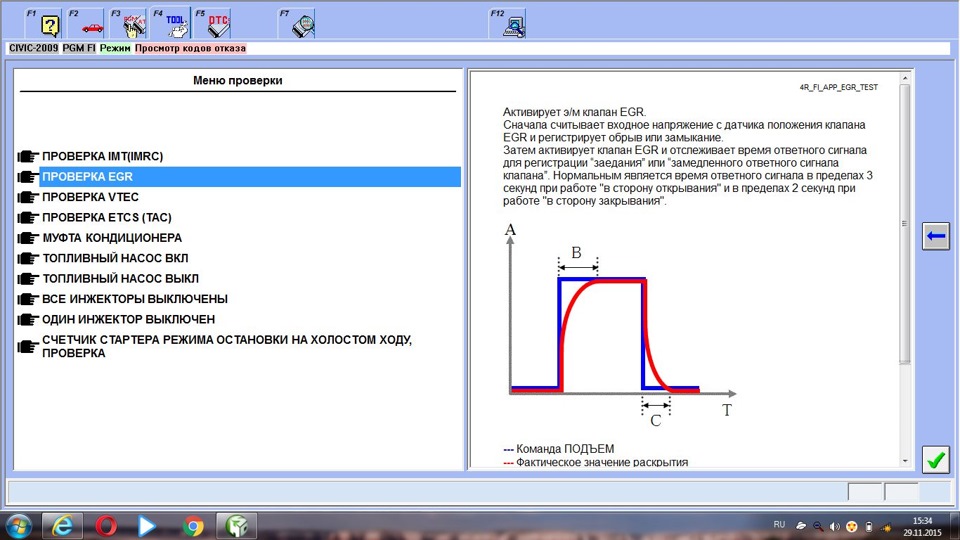
Task: Click the CIVIC-2009 breadcrumb
Action: click(33, 48)
